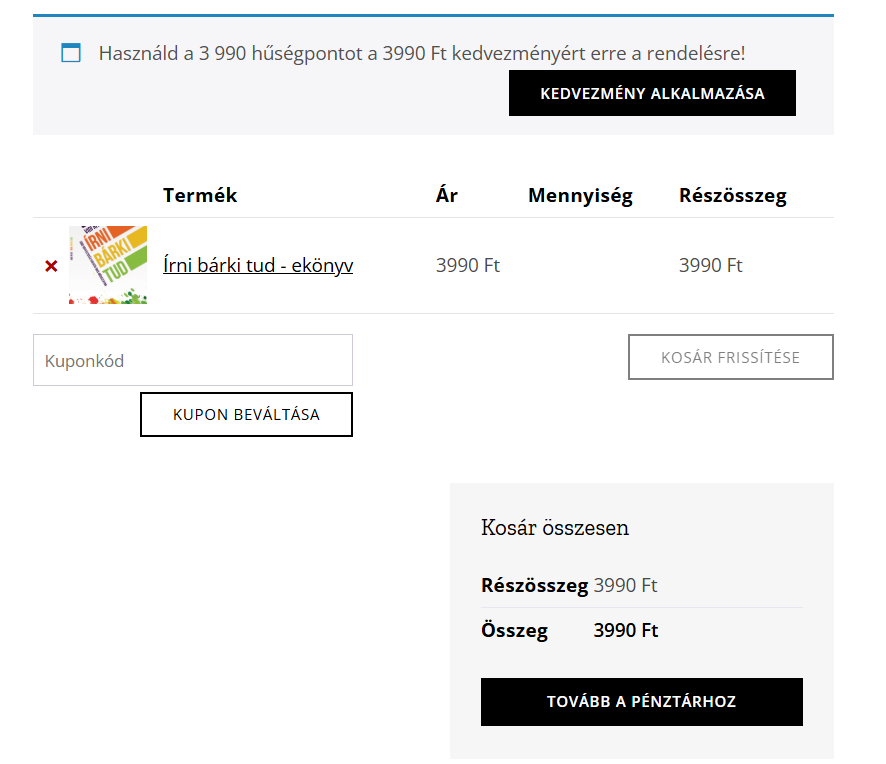Click the 3990 Ft price in the cart row
The image size is (886, 764).
tap(467, 265)
